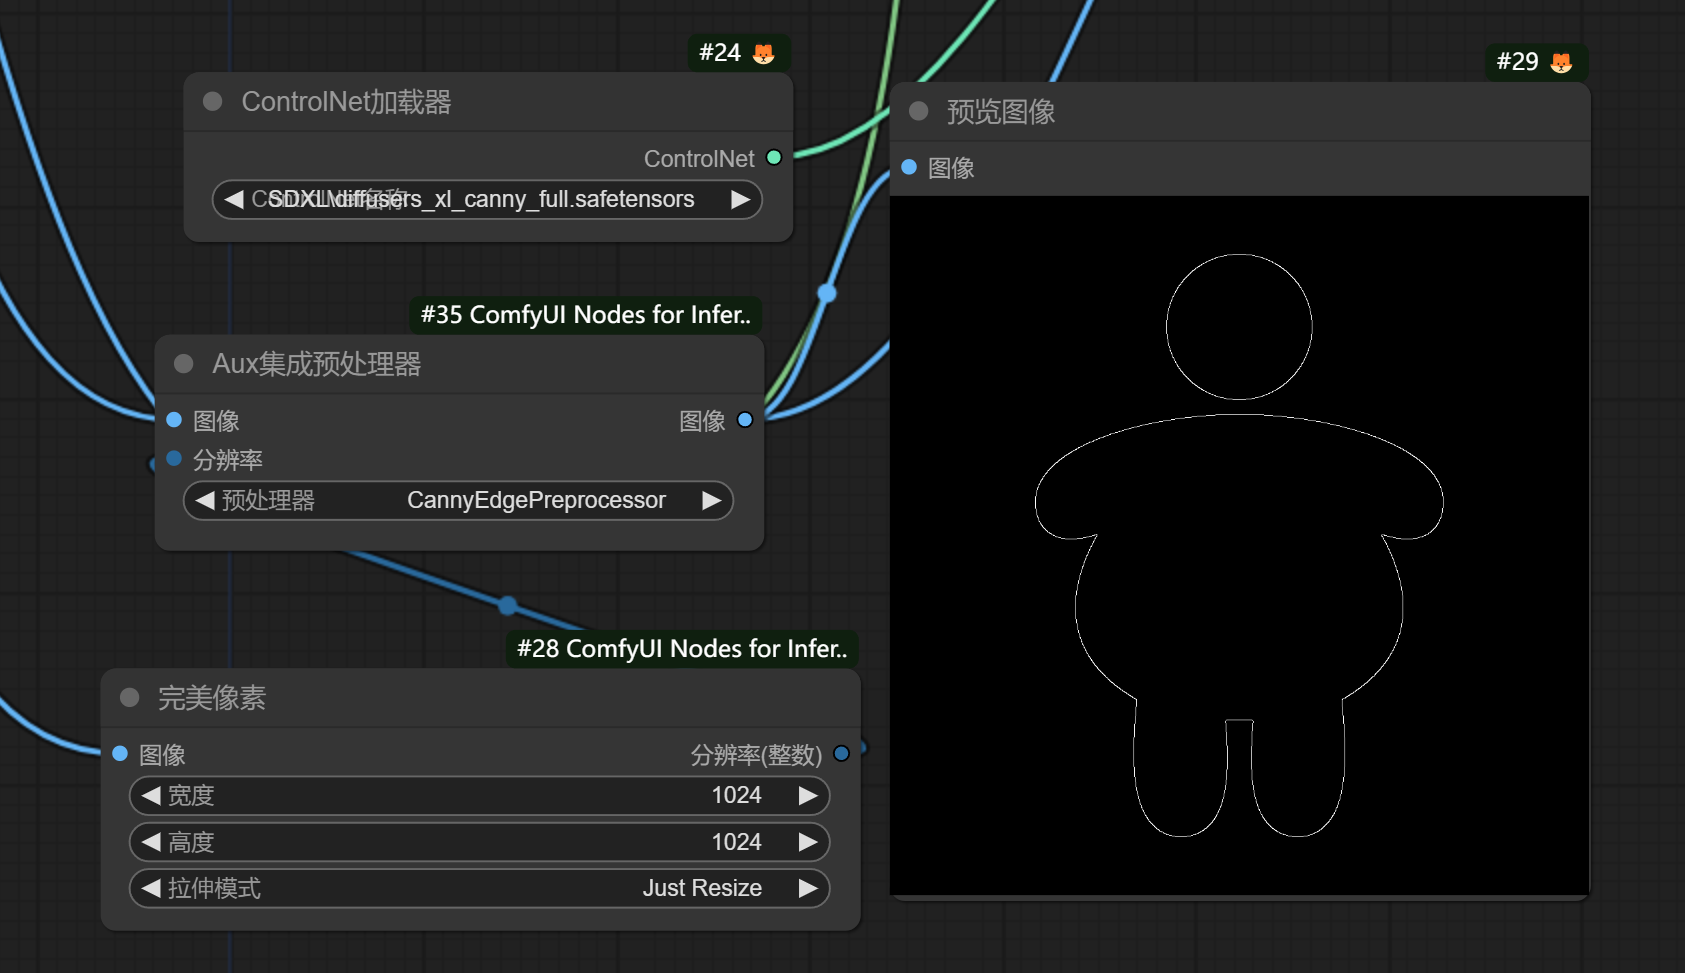
Task: Click the reroute dot on wire above Aux集成预处理器
Action: click(827, 293)
